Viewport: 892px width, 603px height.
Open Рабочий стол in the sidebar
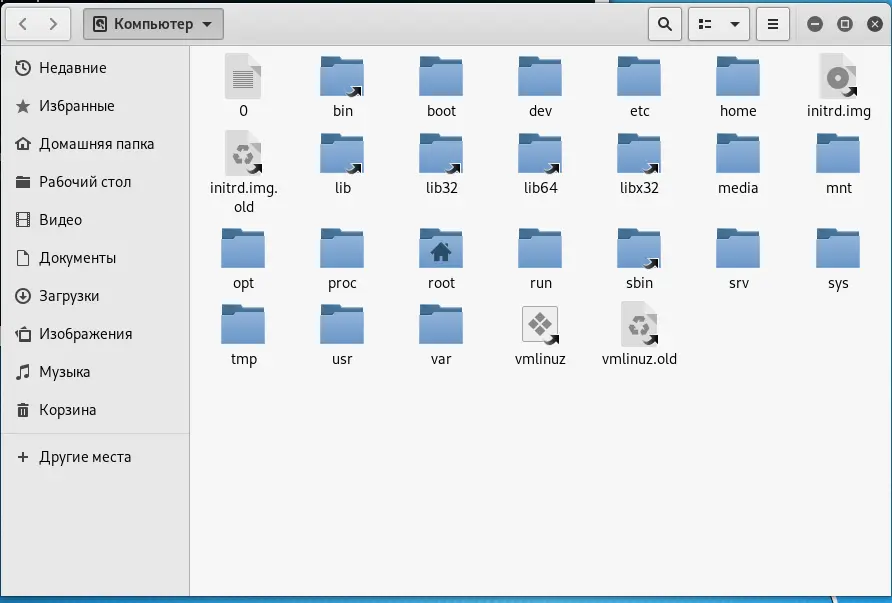[95, 182]
